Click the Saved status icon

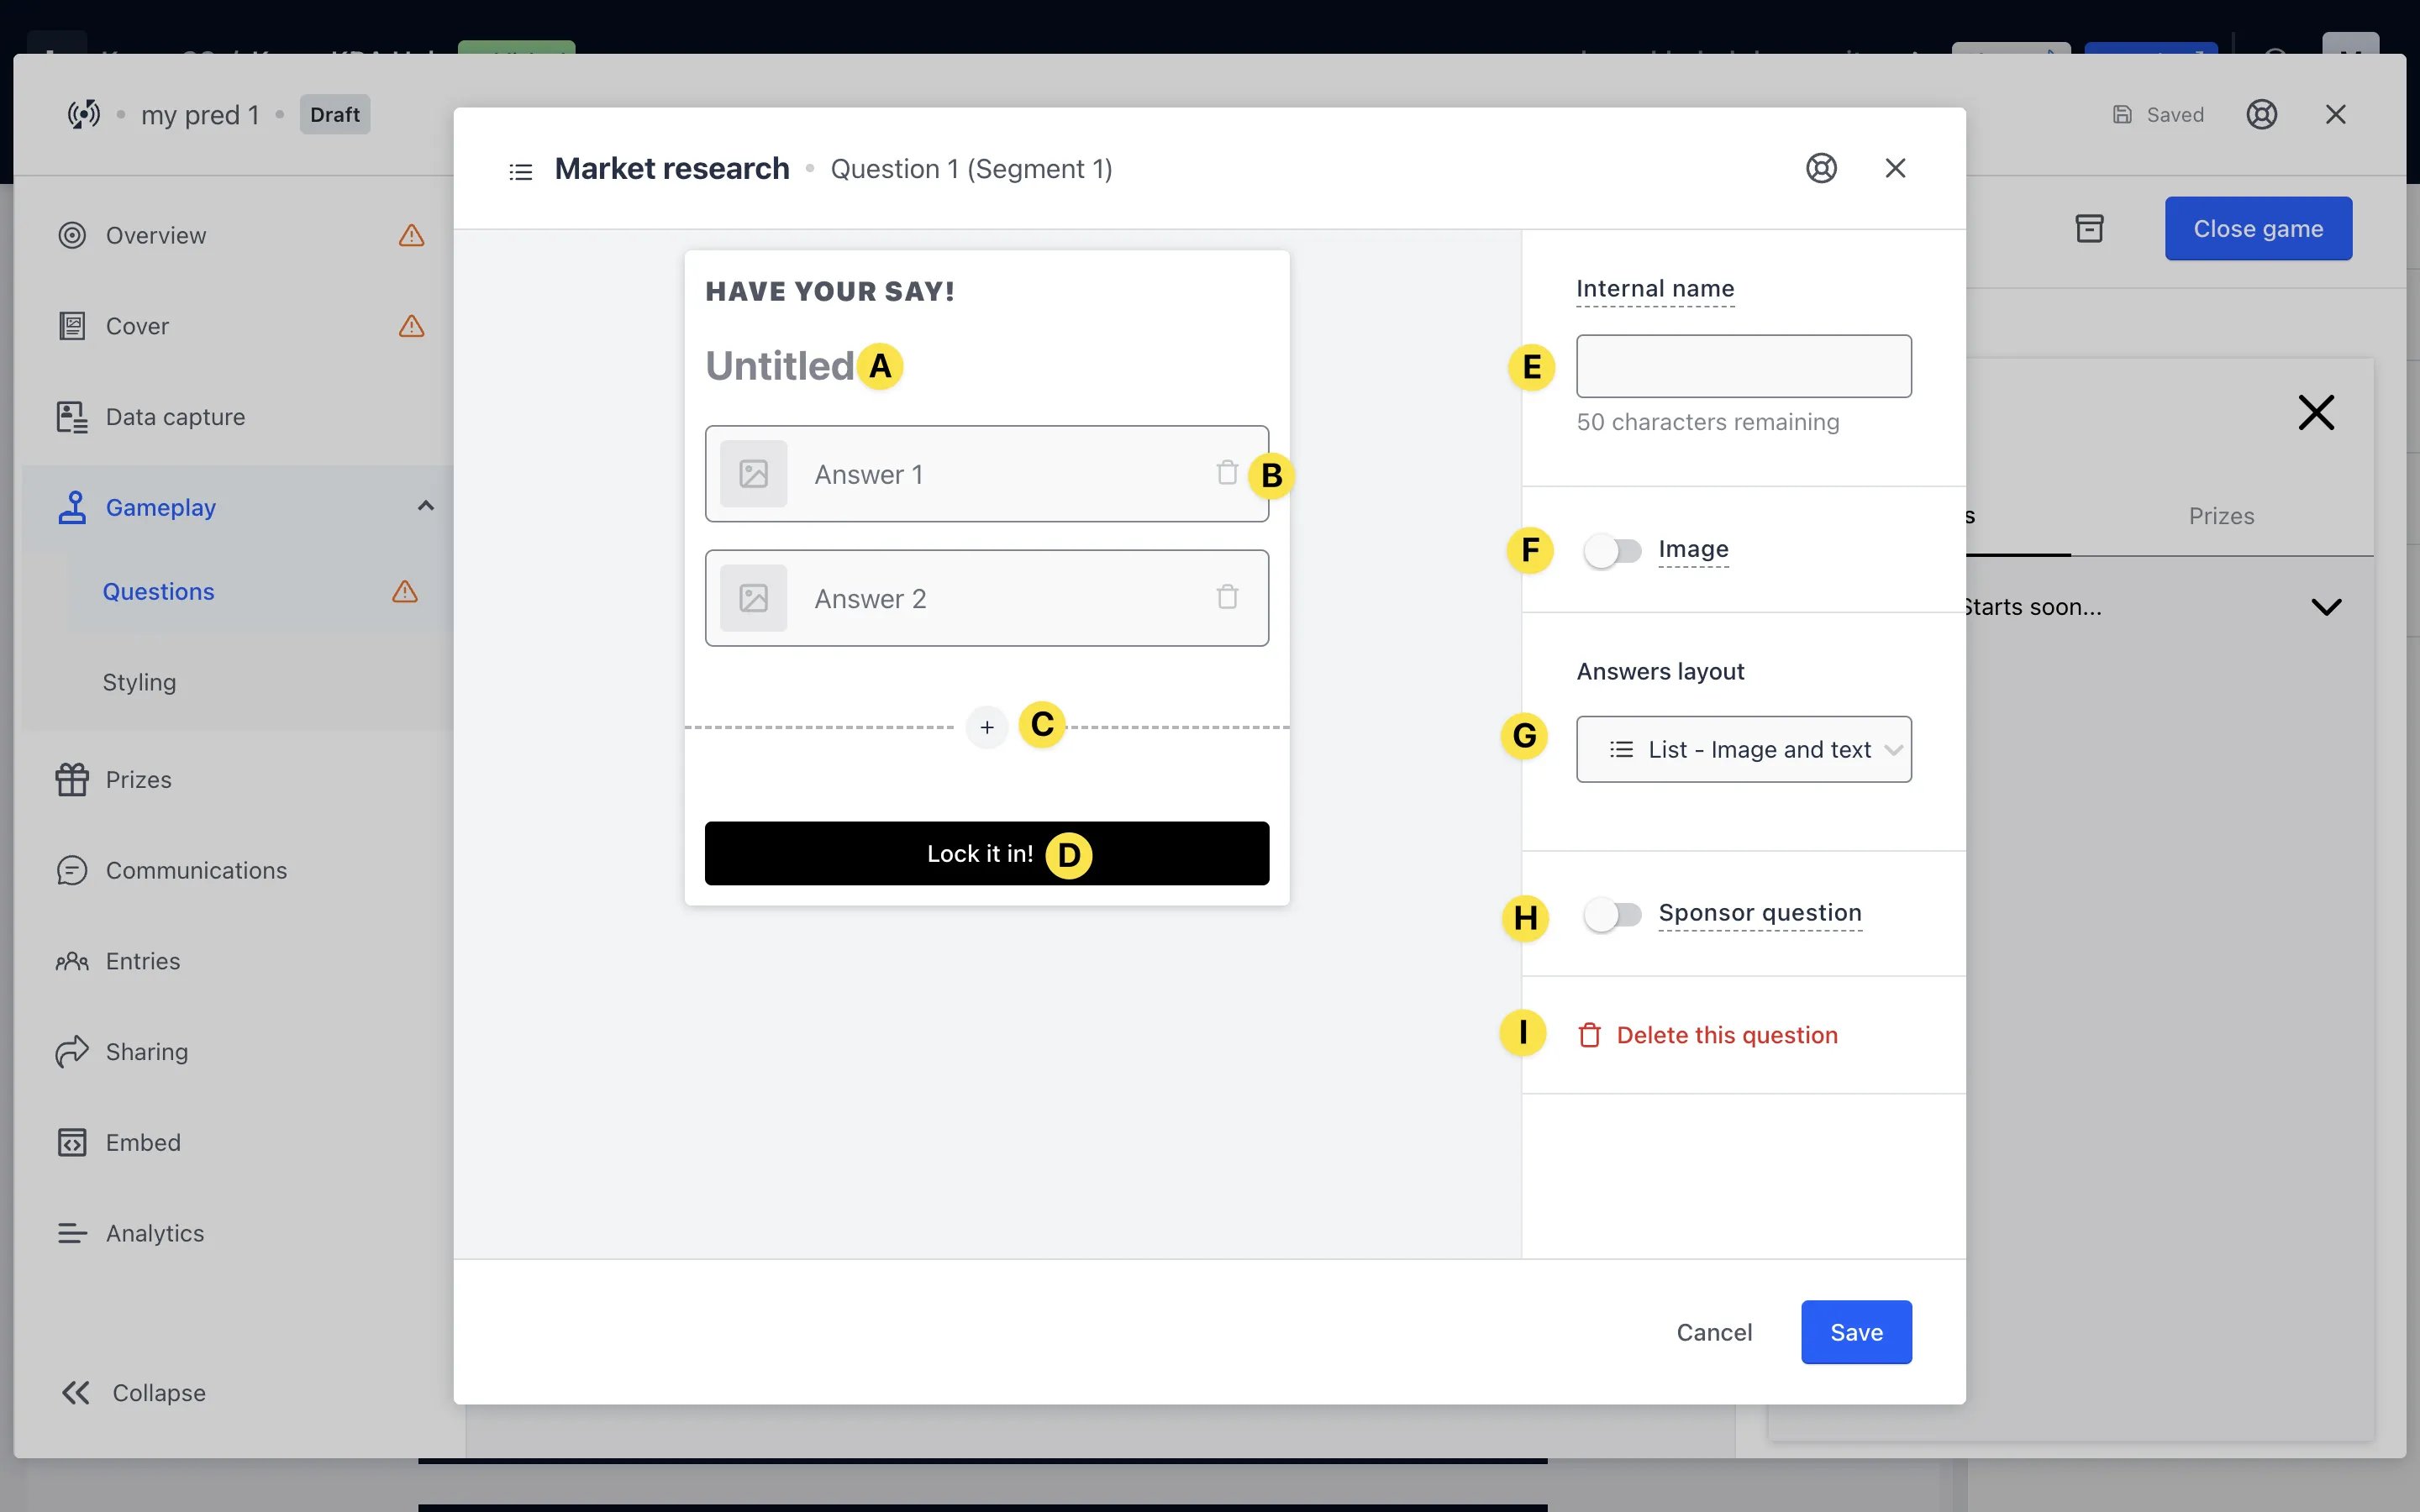[2122, 114]
